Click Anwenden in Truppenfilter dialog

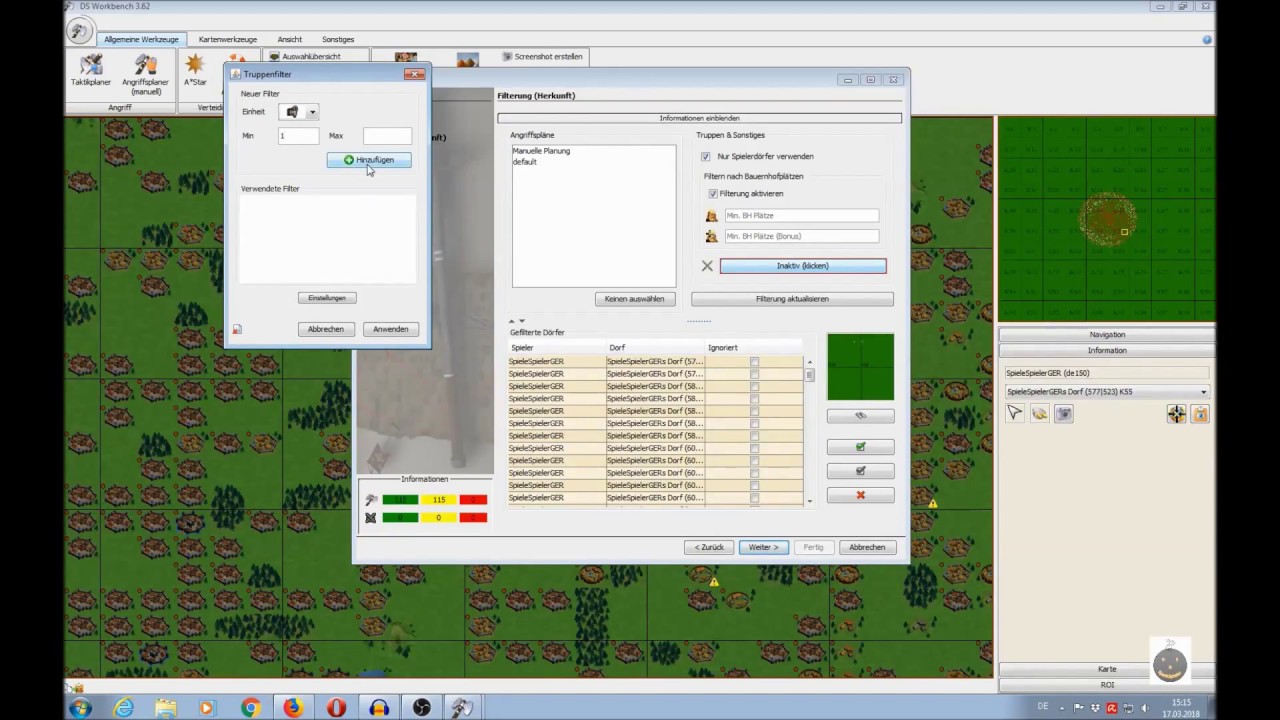(390, 329)
